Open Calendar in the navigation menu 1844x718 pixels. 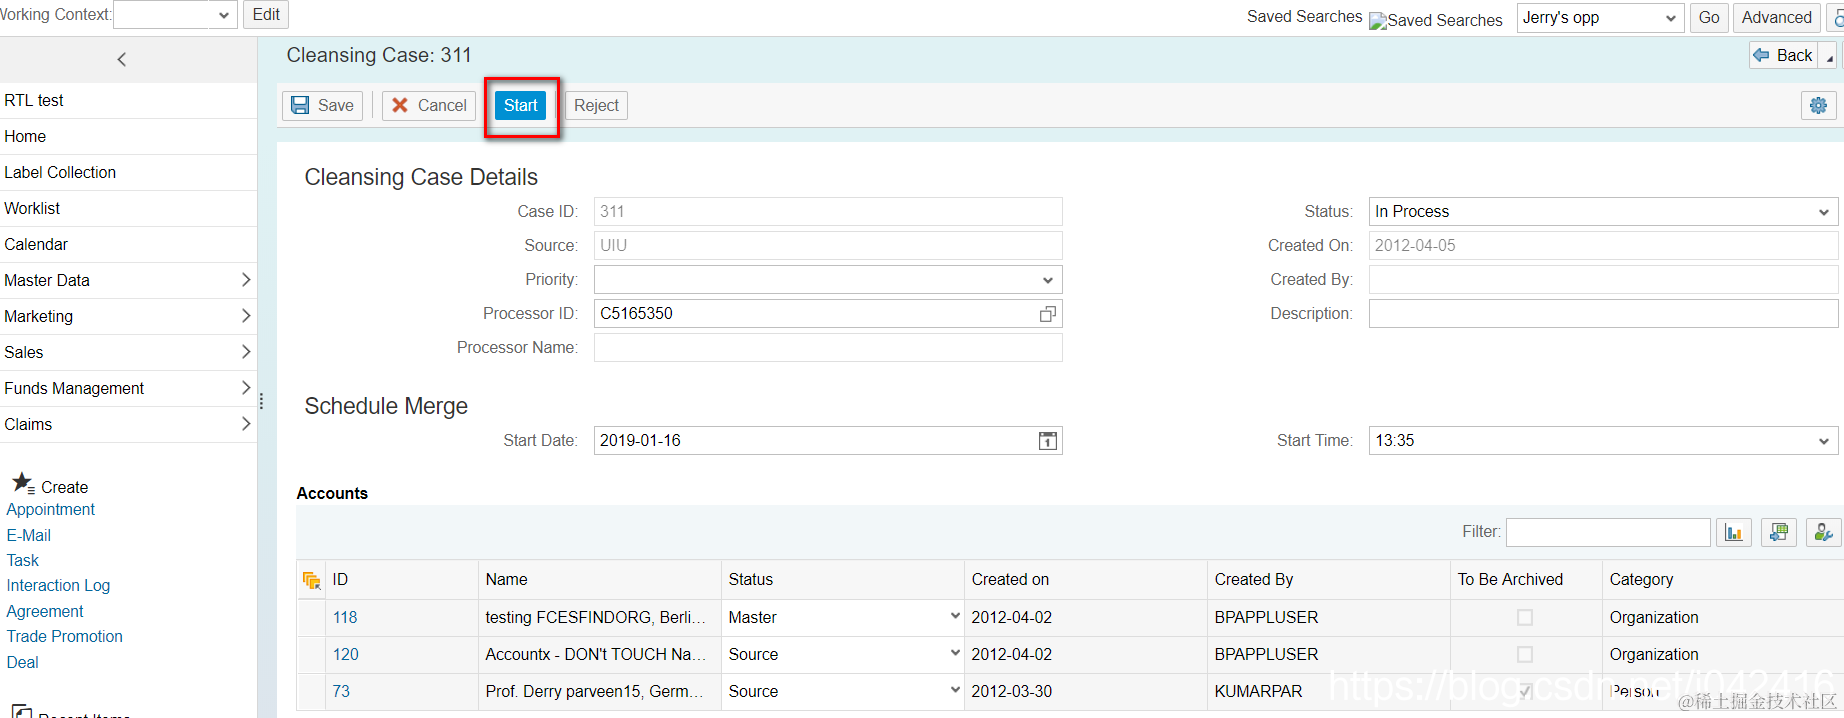[x=36, y=244]
